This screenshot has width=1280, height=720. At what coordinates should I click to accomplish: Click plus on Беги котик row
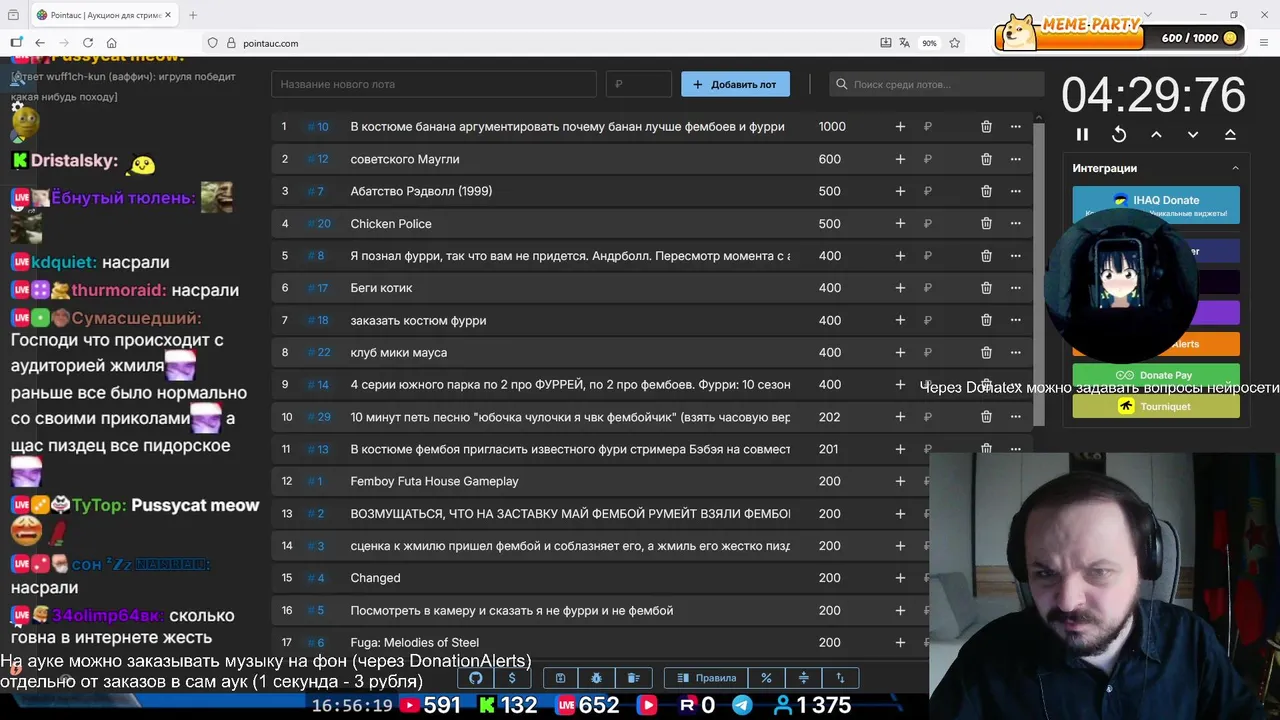pyautogui.click(x=900, y=288)
